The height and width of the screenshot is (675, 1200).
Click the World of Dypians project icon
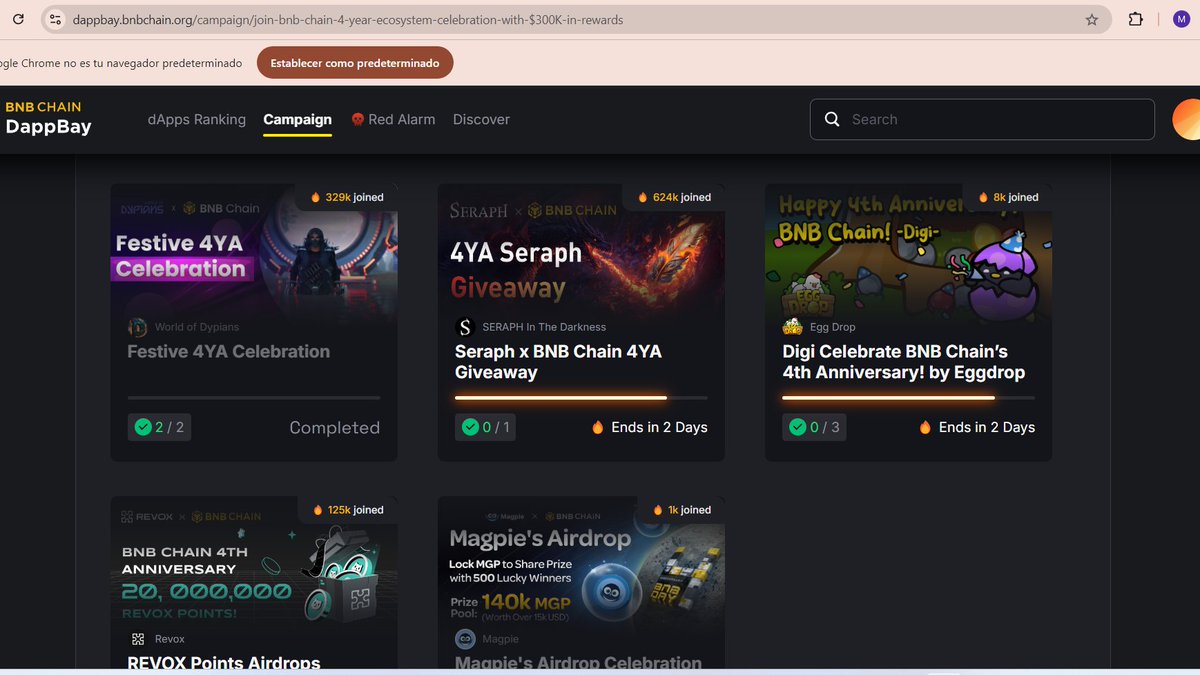(x=137, y=327)
